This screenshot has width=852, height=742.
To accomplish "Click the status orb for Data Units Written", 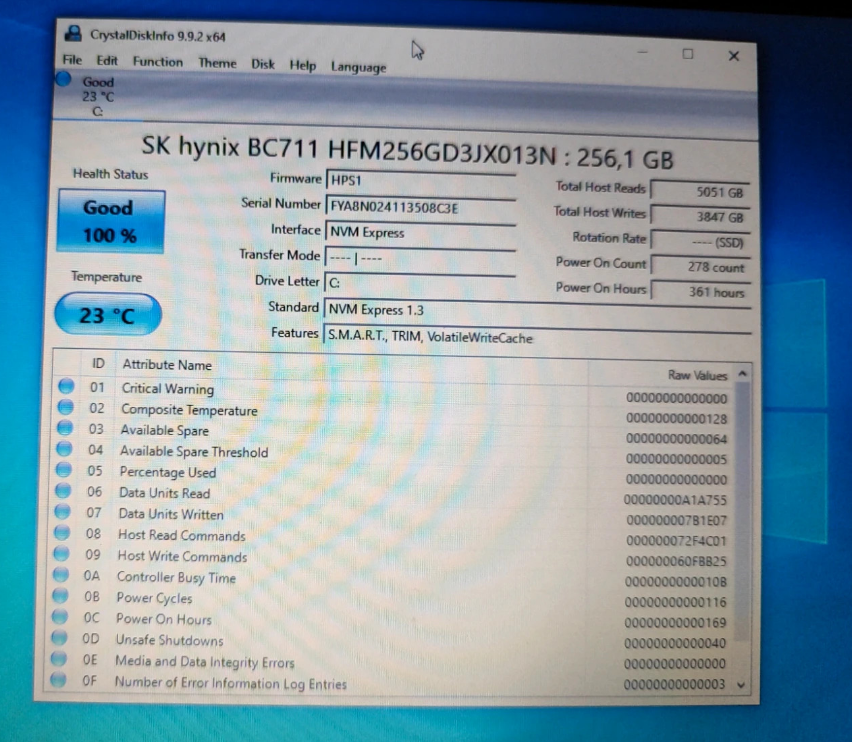I will (x=62, y=512).
